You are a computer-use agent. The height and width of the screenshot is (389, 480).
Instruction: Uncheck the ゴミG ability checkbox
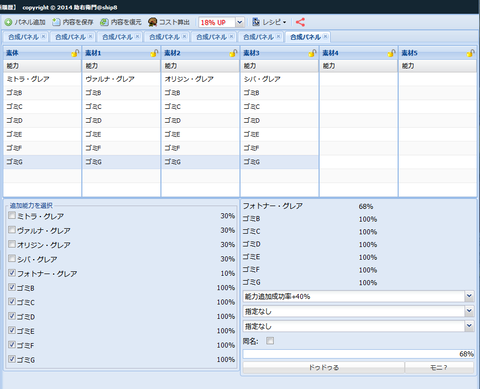click(x=12, y=359)
